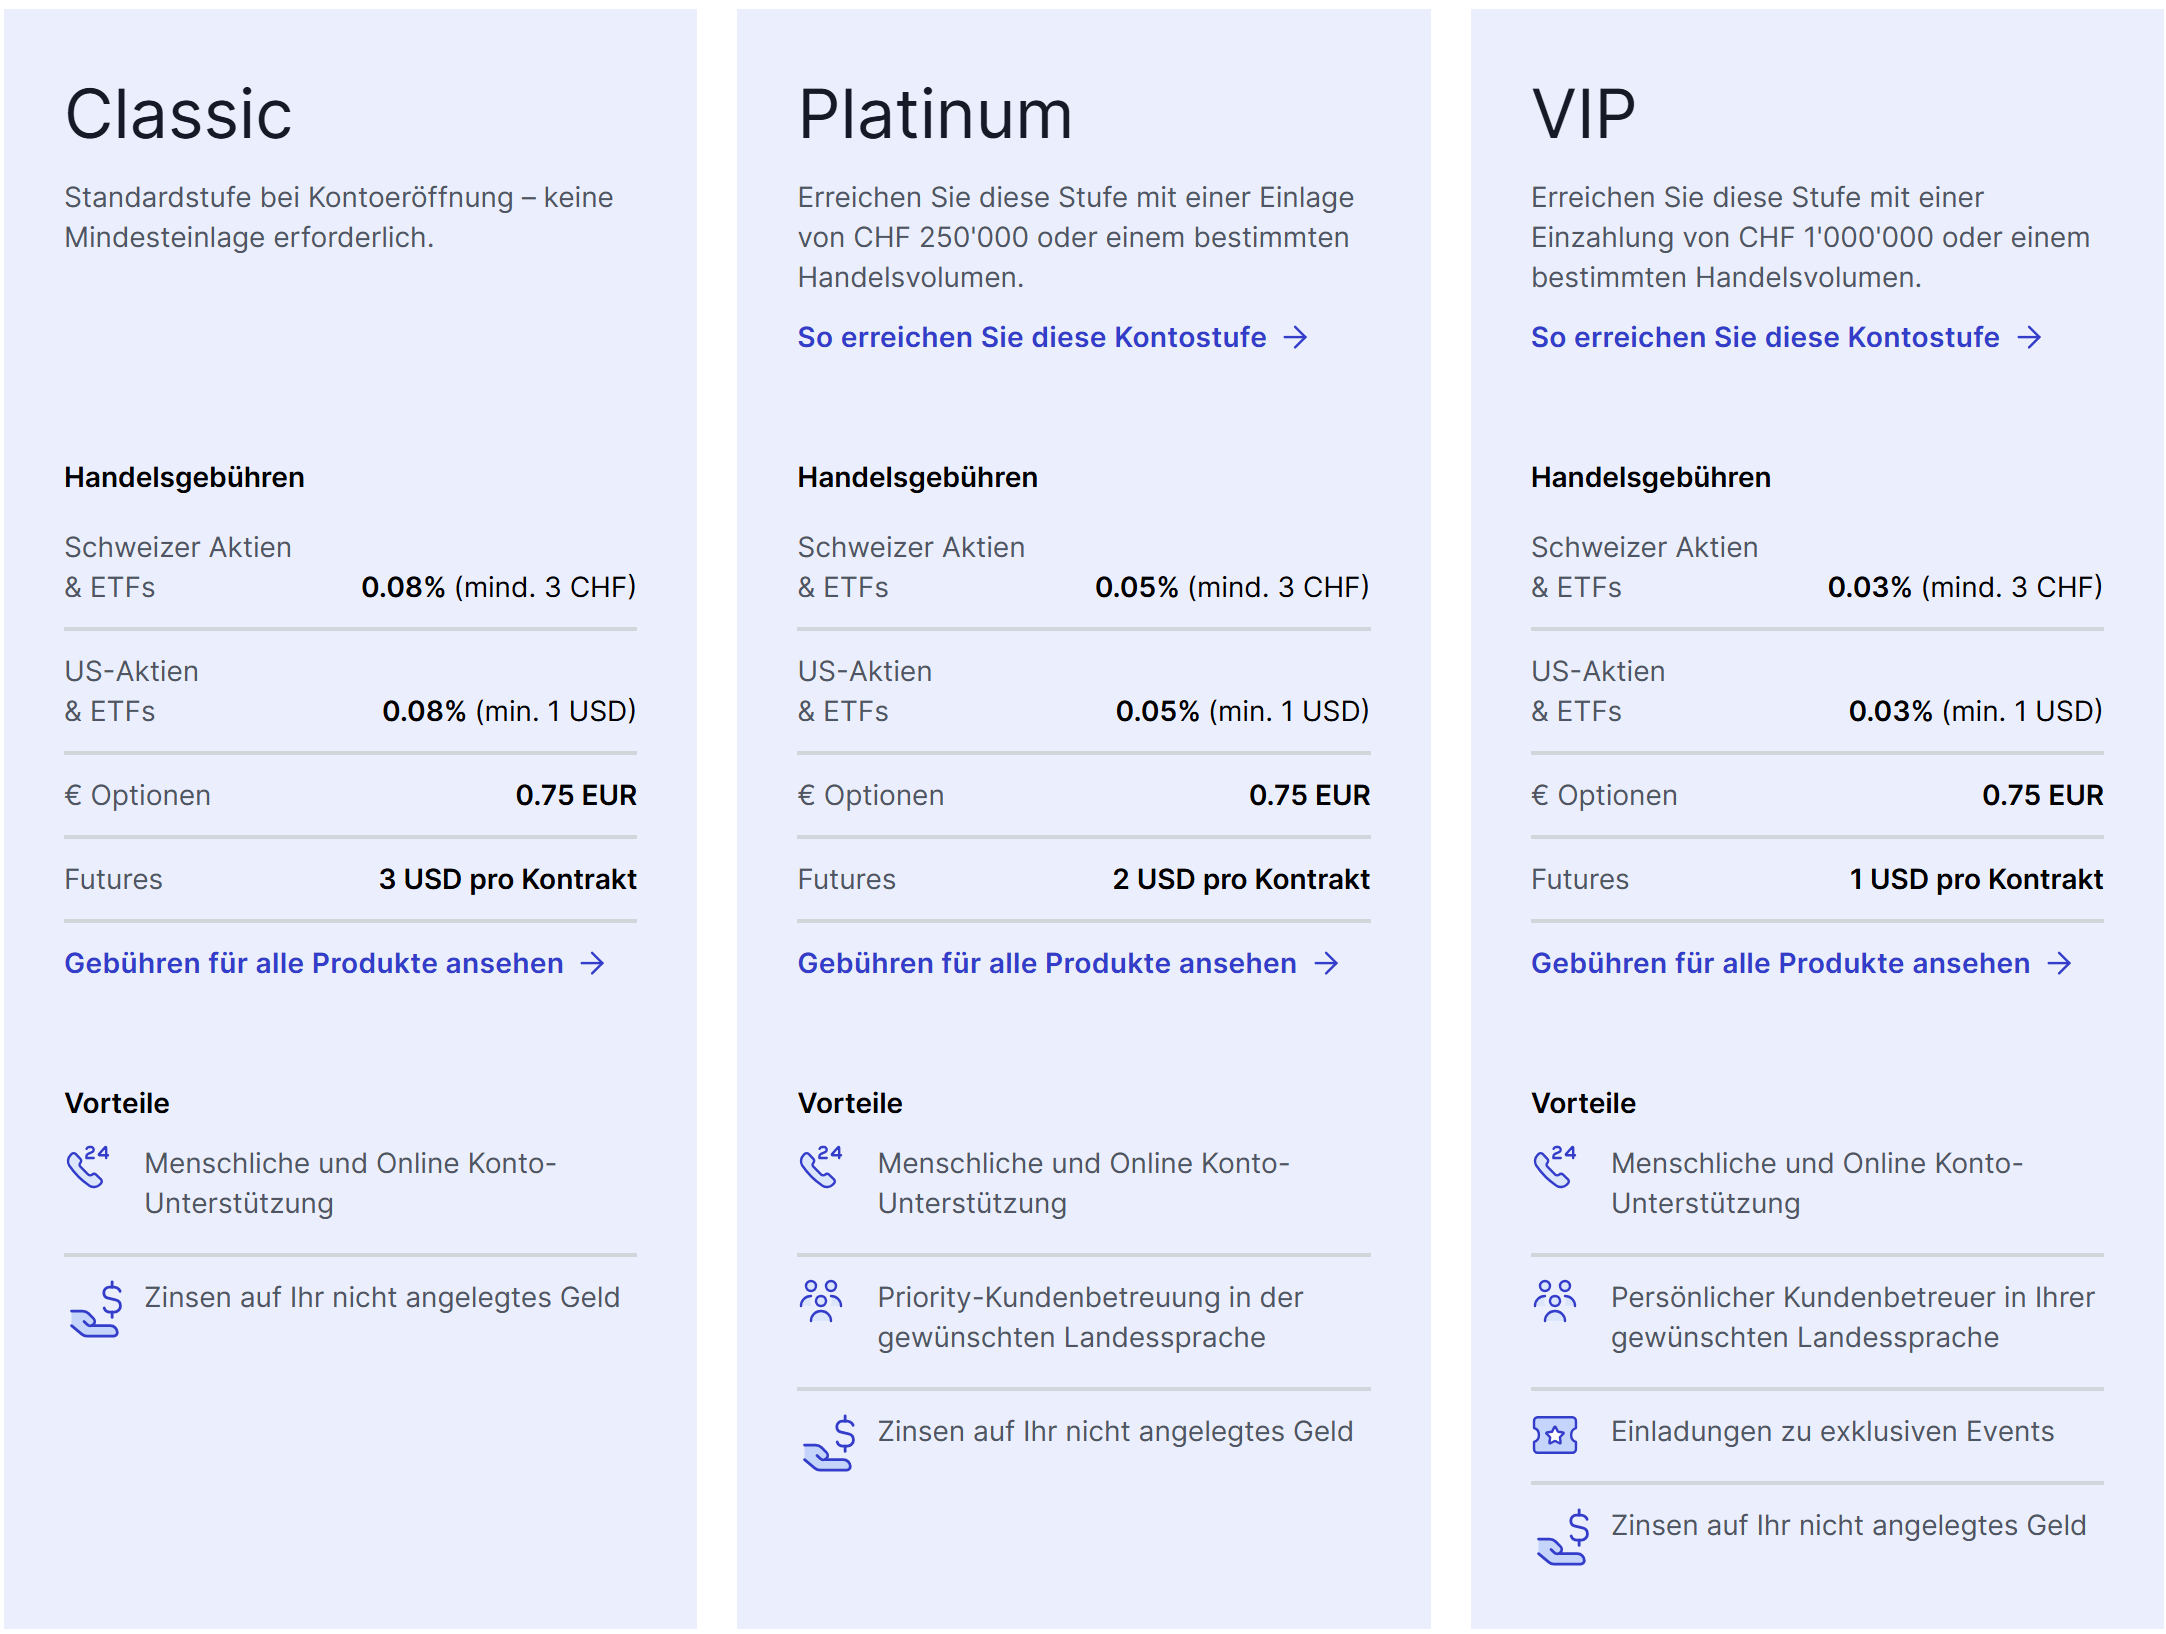Select the Classic account tier heading
The height and width of the screenshot is (1634, 2166).
tap(178, 114)
